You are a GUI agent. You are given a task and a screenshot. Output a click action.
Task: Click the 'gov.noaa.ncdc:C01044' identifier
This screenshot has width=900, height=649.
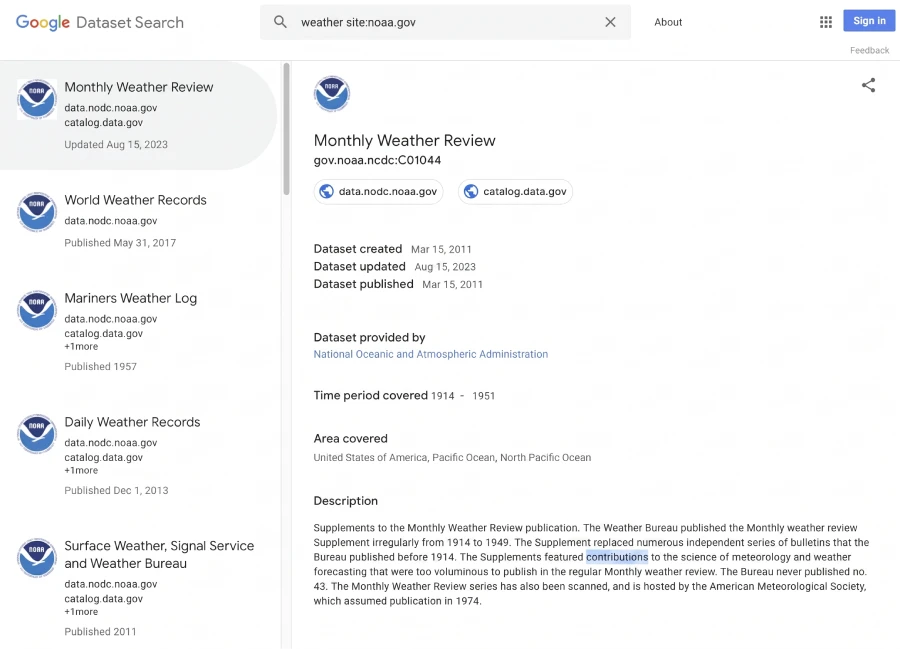(x=377, y=160)
